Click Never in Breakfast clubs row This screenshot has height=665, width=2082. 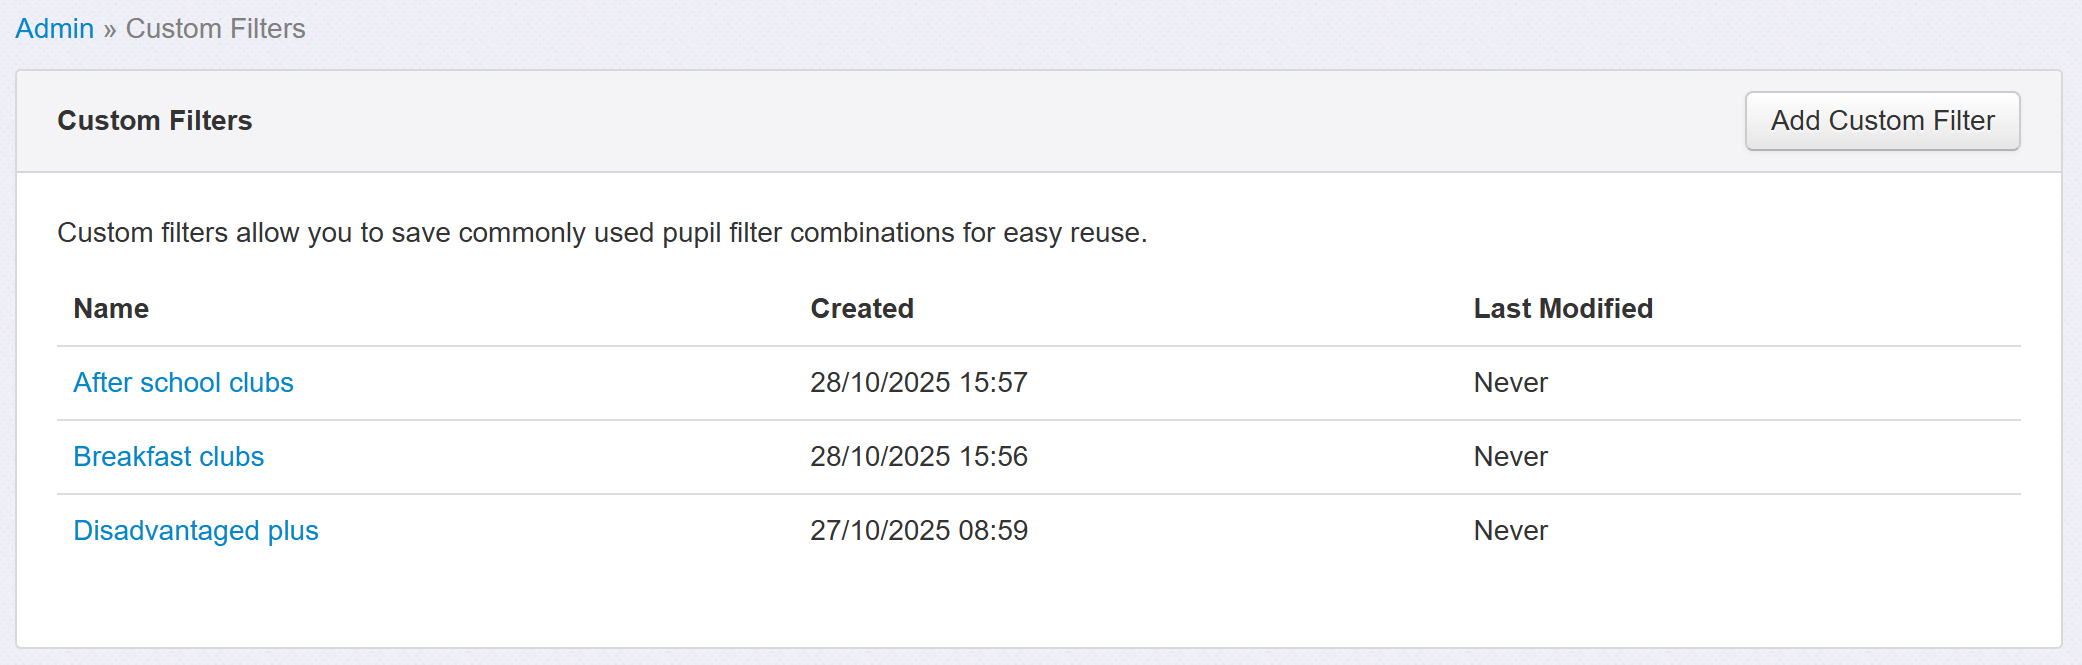pyautogui.click(x=1510, y=457)
